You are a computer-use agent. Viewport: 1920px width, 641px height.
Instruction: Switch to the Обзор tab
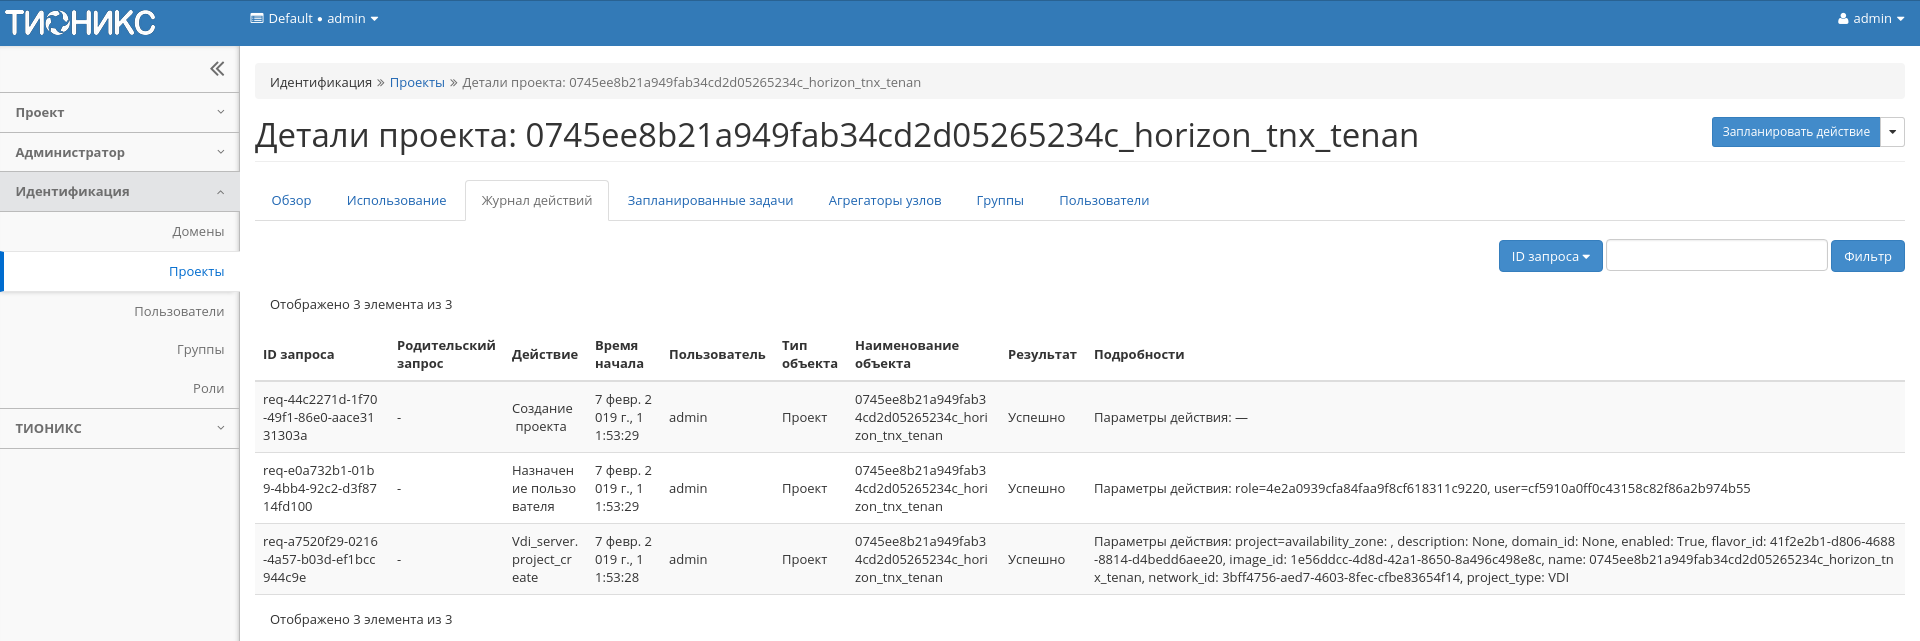tap(291, 201)
